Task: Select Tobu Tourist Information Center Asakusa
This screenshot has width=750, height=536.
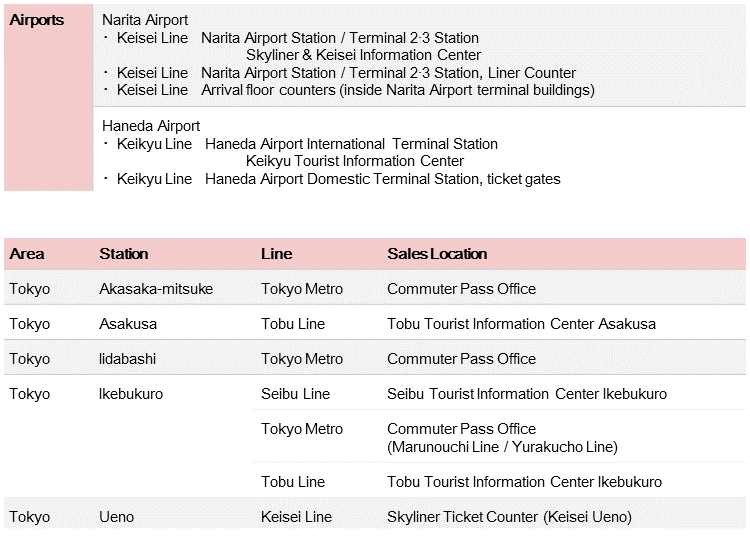Action: [x=521, y=324]
